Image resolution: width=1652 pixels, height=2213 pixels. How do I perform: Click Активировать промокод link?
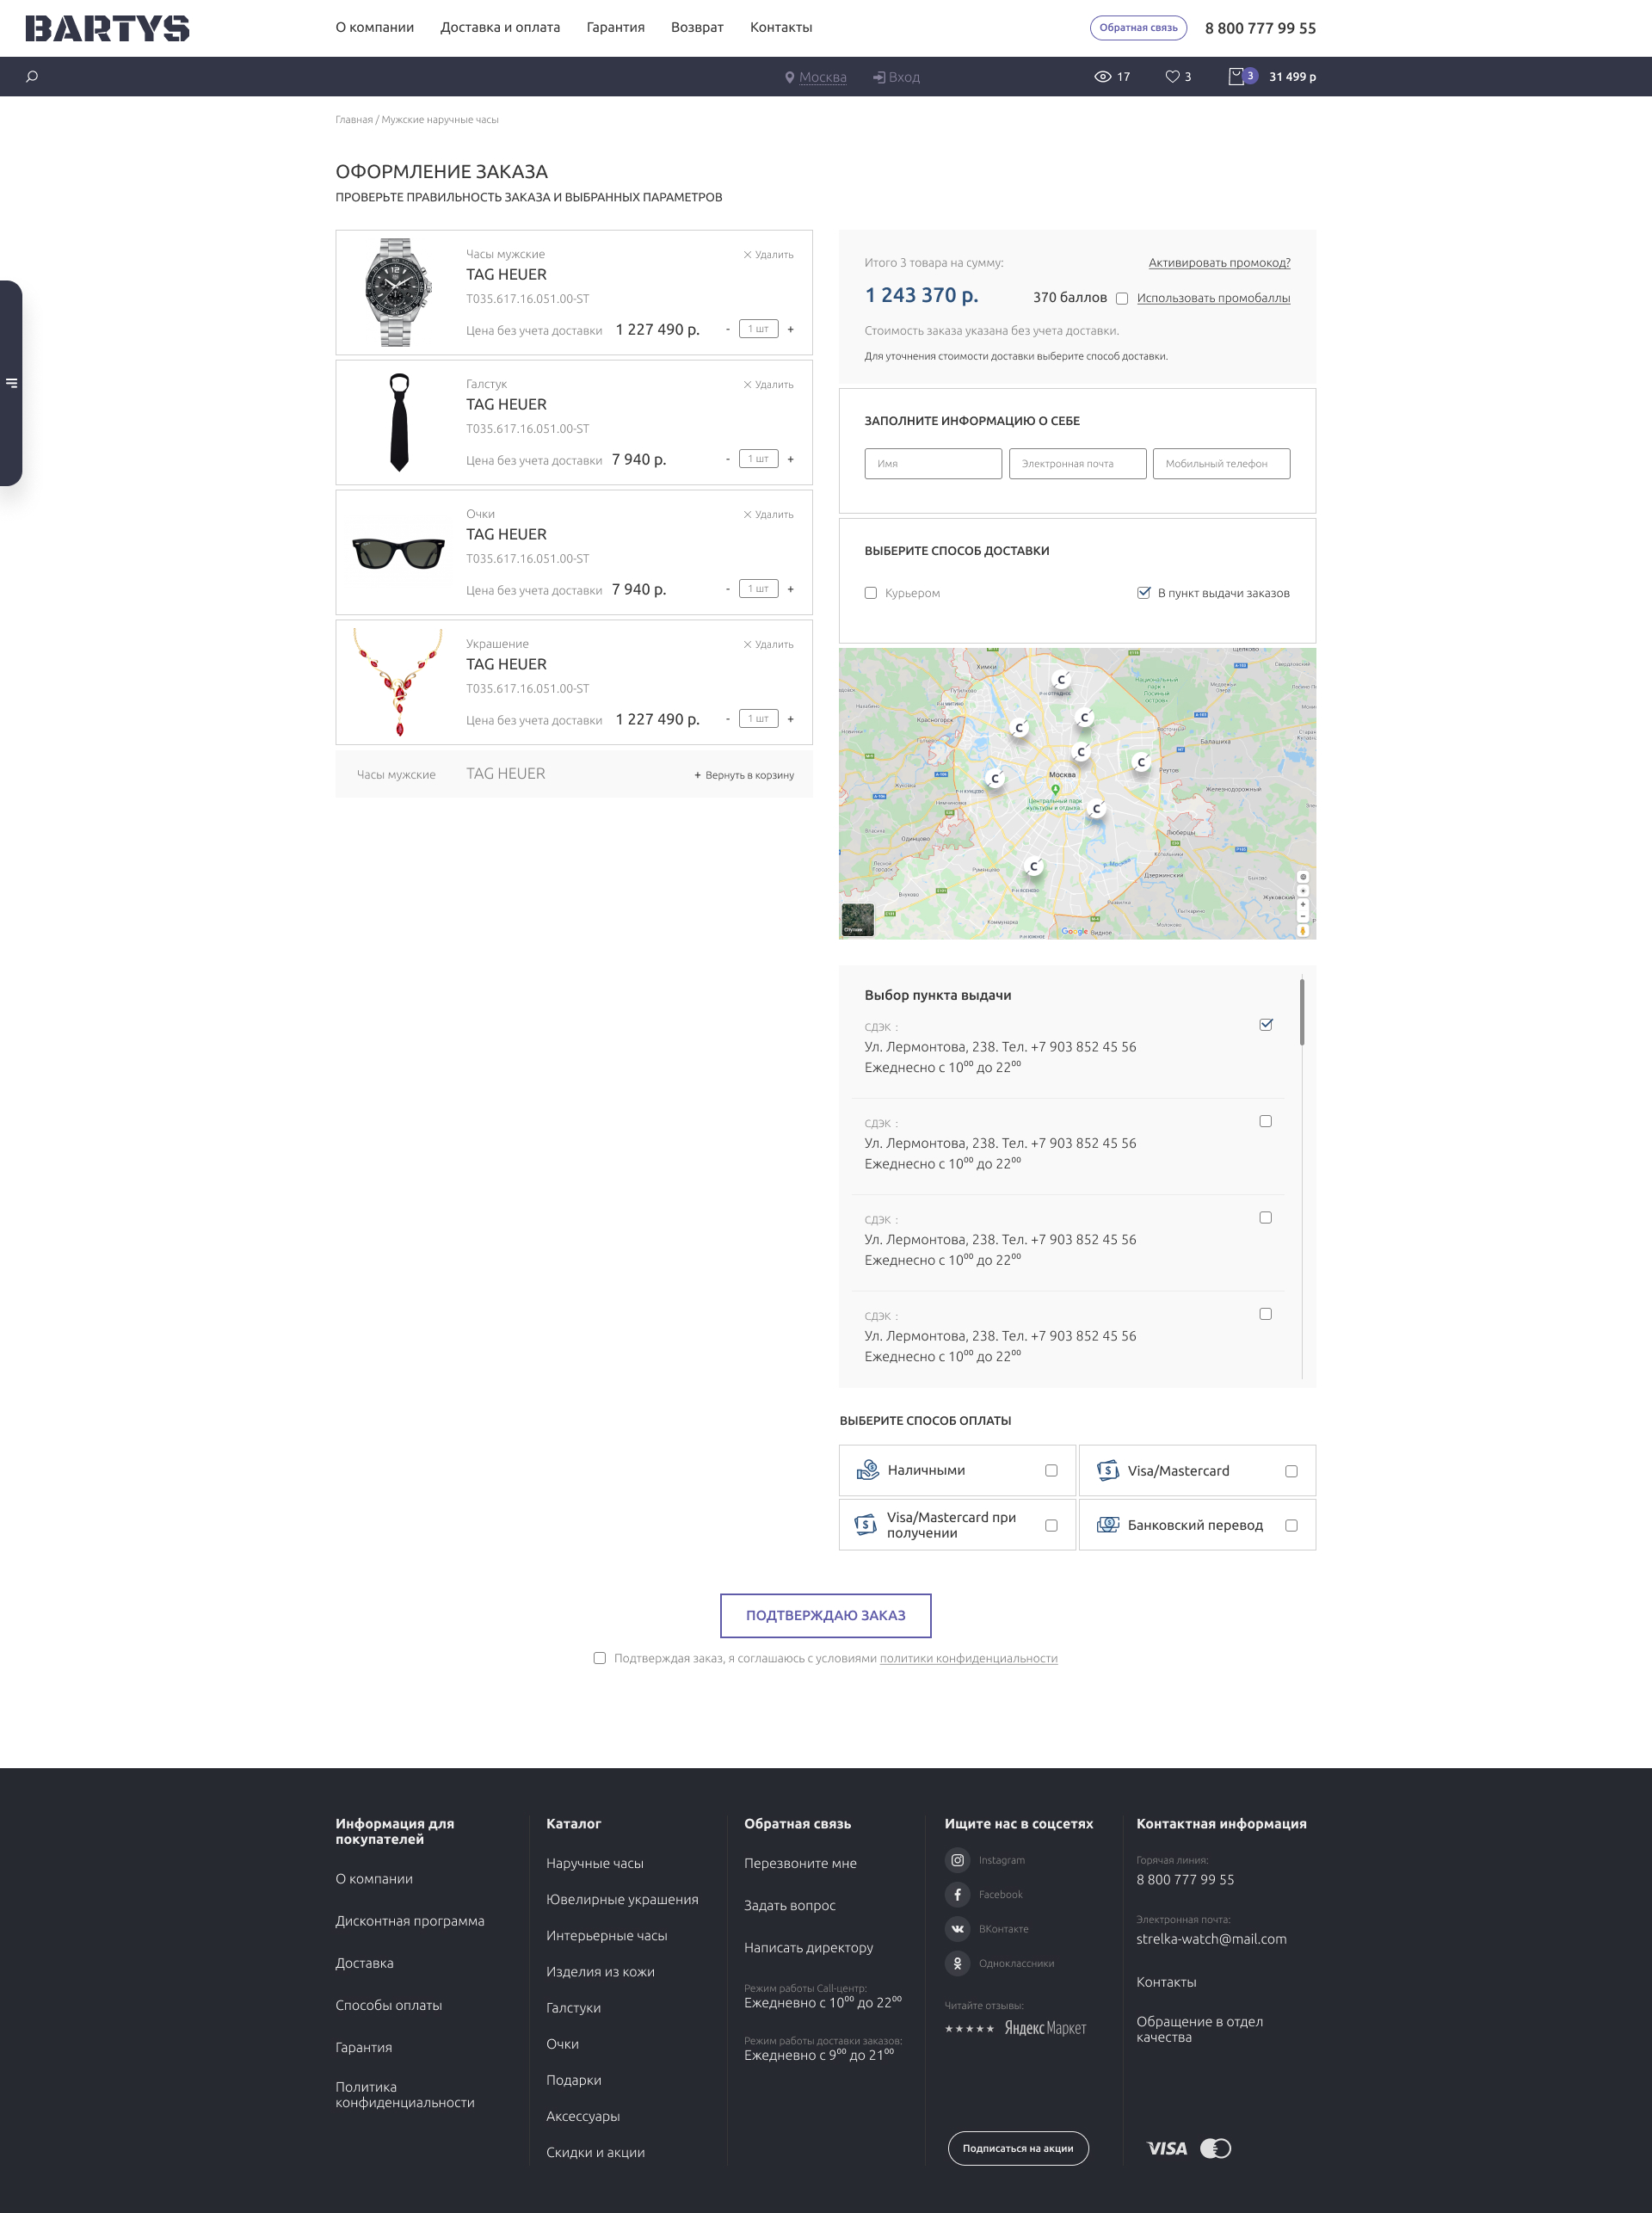(x=1219, y=263)
